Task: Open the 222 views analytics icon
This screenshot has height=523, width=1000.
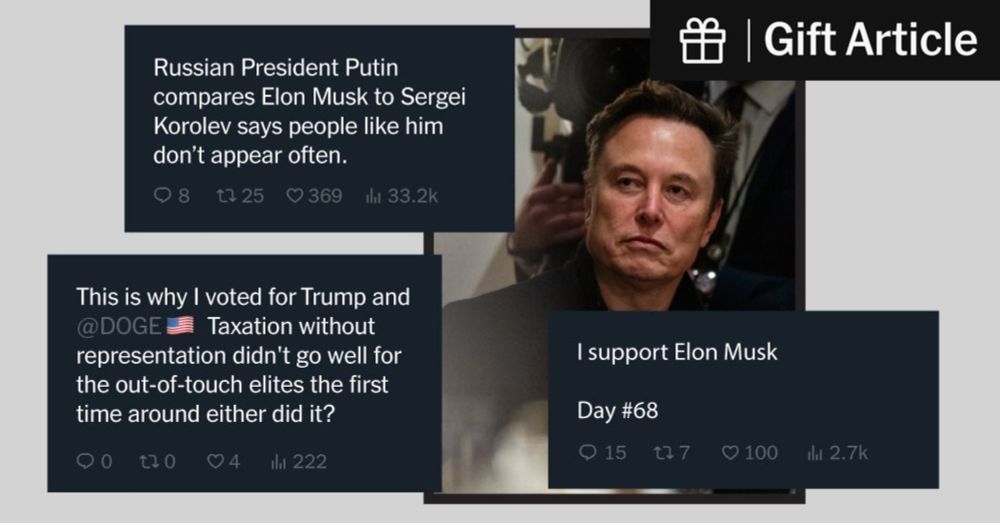Action: (278, 462)
